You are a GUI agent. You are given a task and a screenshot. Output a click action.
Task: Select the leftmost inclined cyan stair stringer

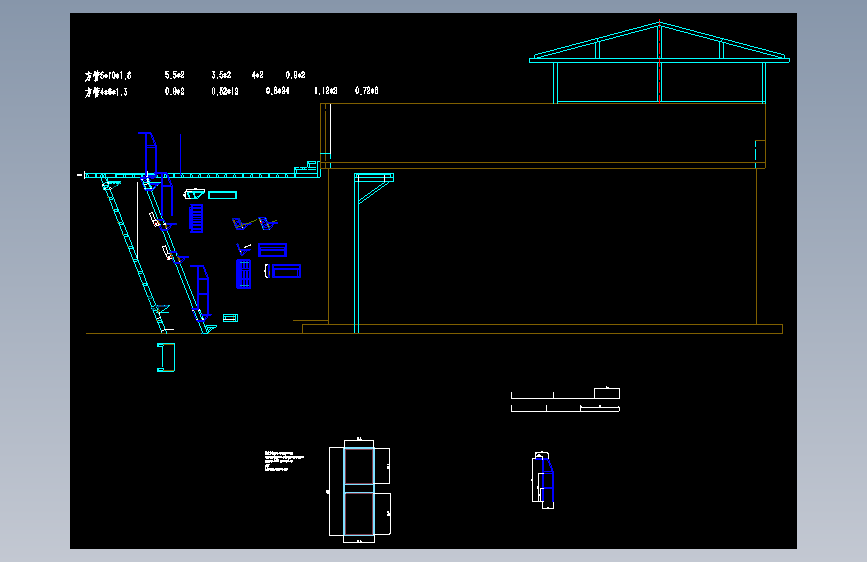point(133,254)
